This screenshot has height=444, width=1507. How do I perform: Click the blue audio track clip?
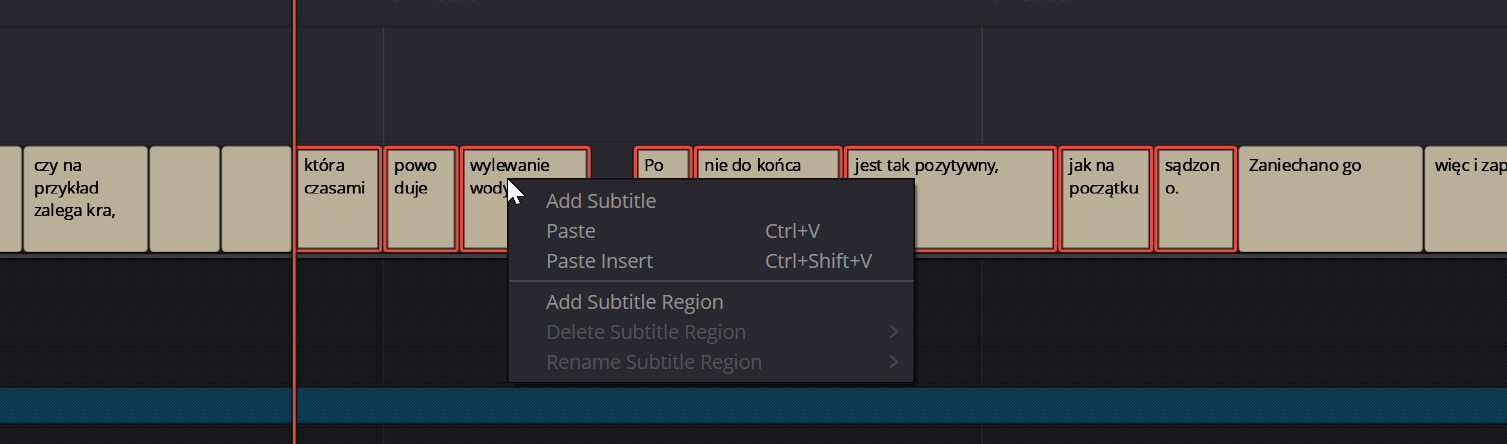pyautogui.click(x=753, y=405)
